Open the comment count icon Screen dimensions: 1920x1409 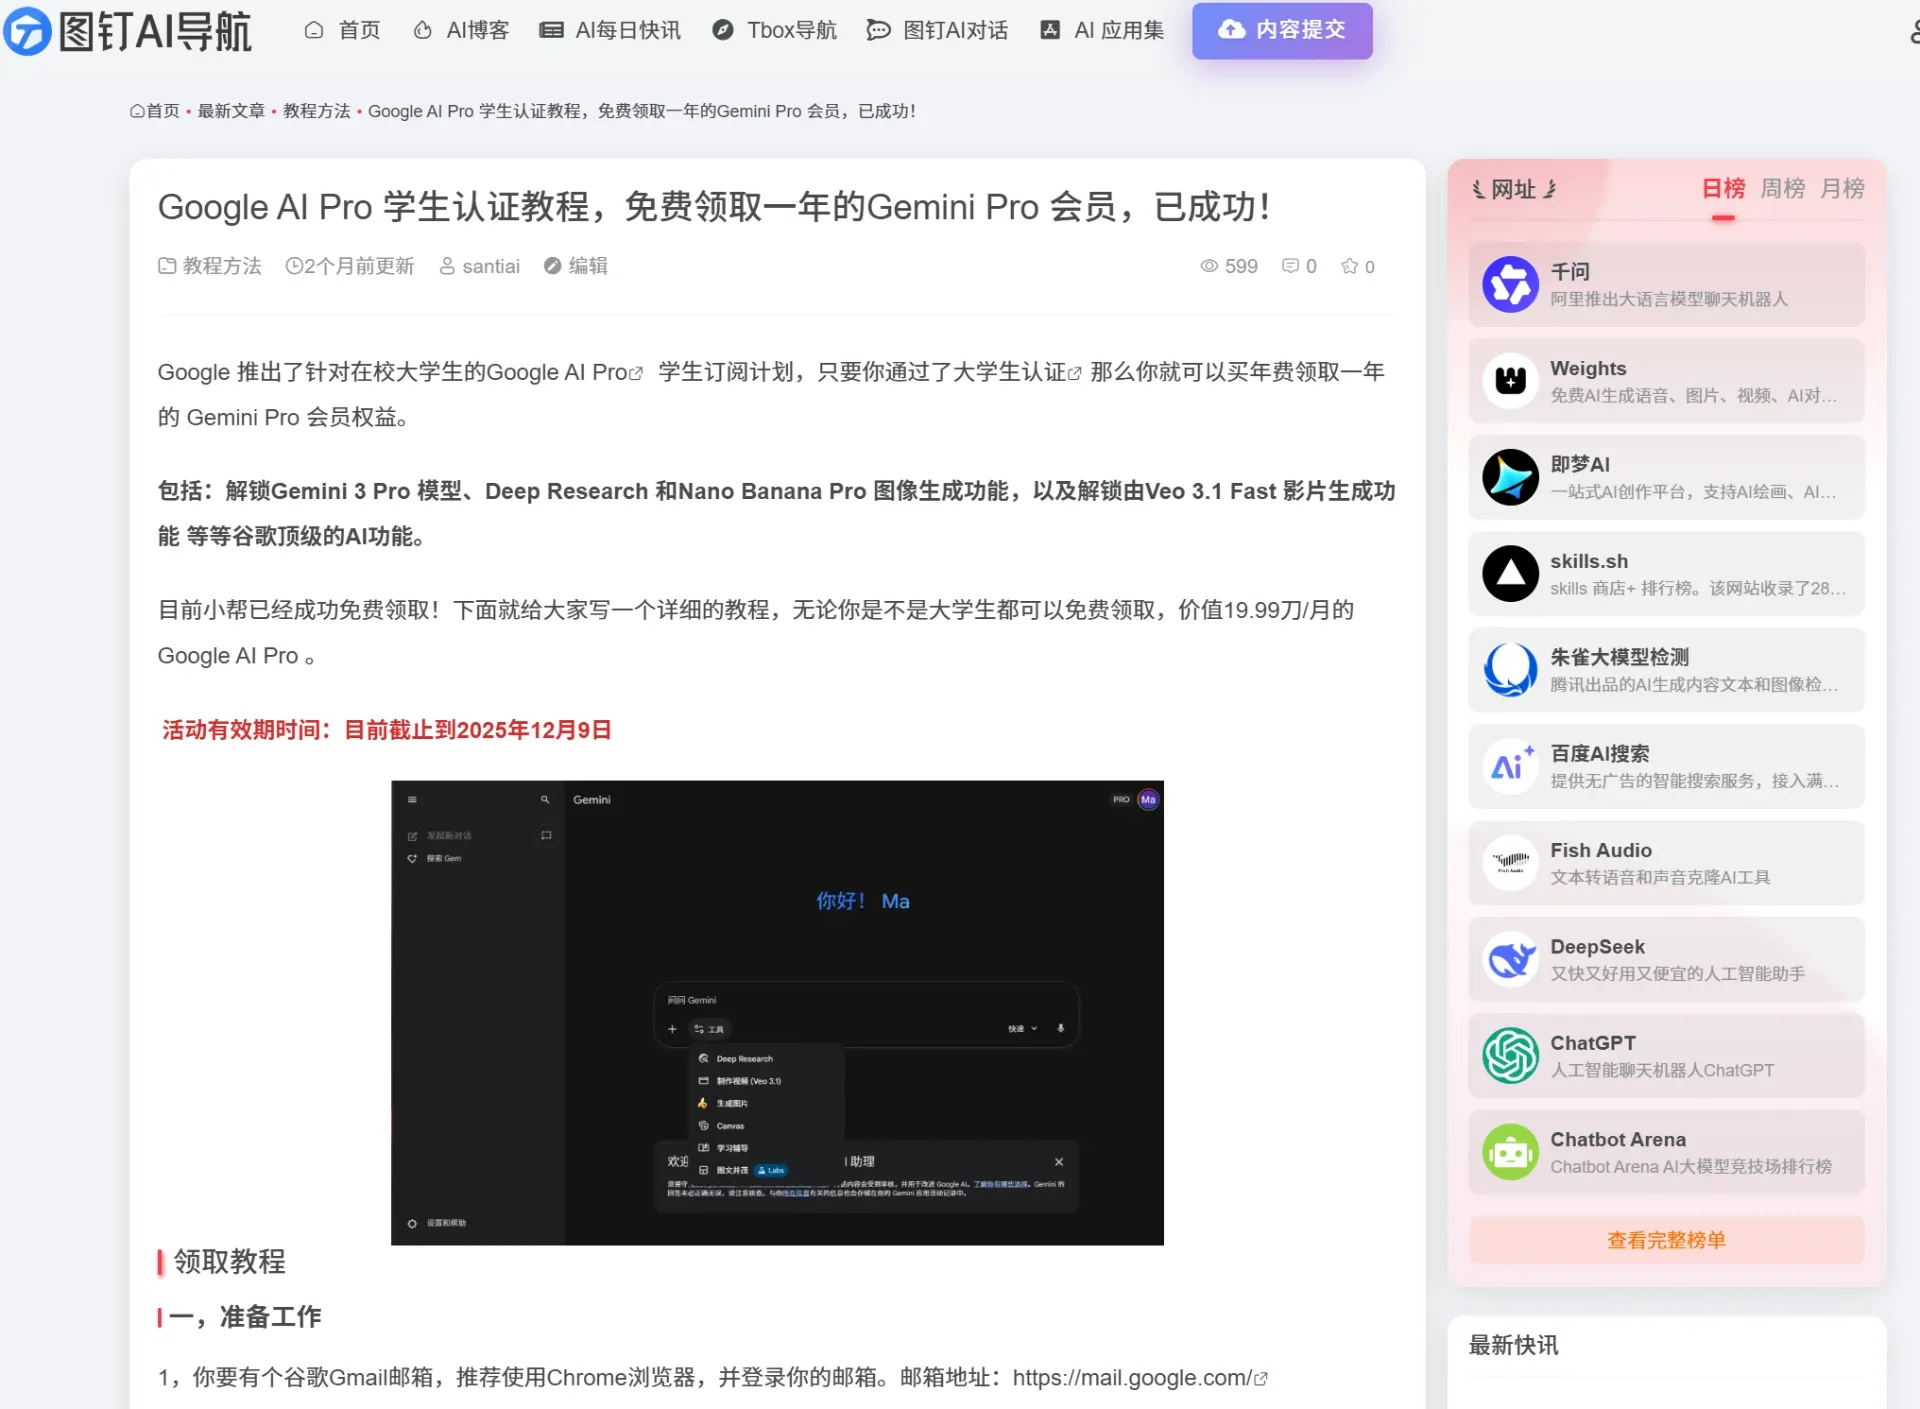1290,266
